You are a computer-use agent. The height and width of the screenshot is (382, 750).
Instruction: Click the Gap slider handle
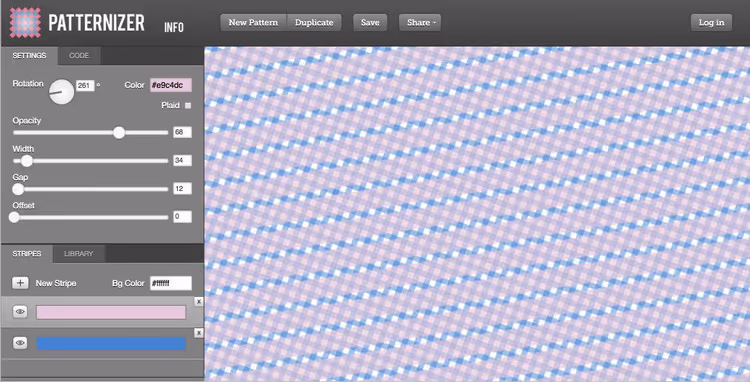click(18, 189)
